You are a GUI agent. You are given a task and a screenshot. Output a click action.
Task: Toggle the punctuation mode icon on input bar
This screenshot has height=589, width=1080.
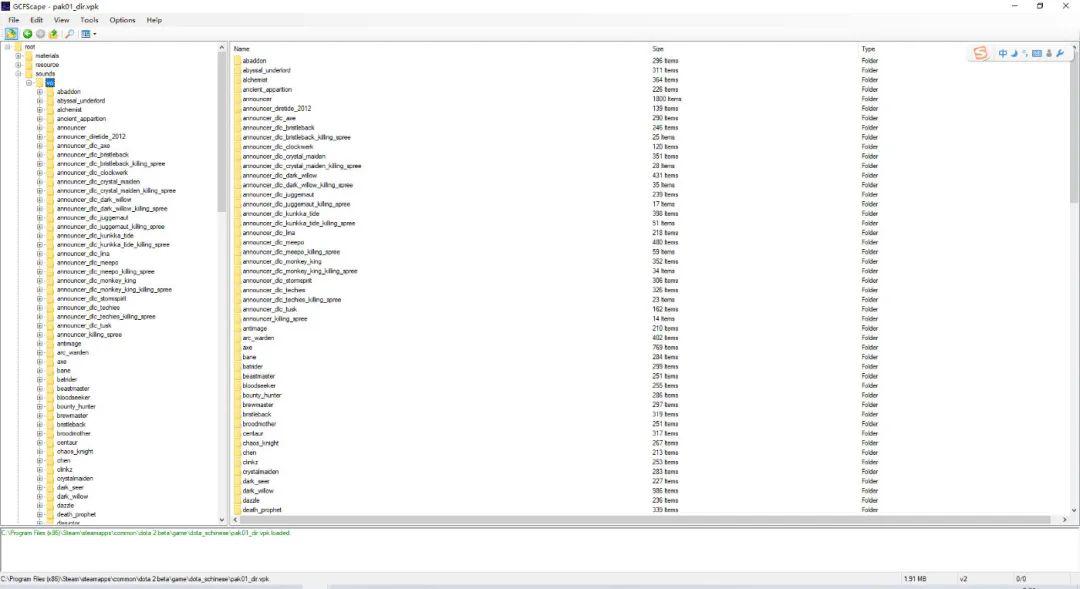[x=1025, y=54]
